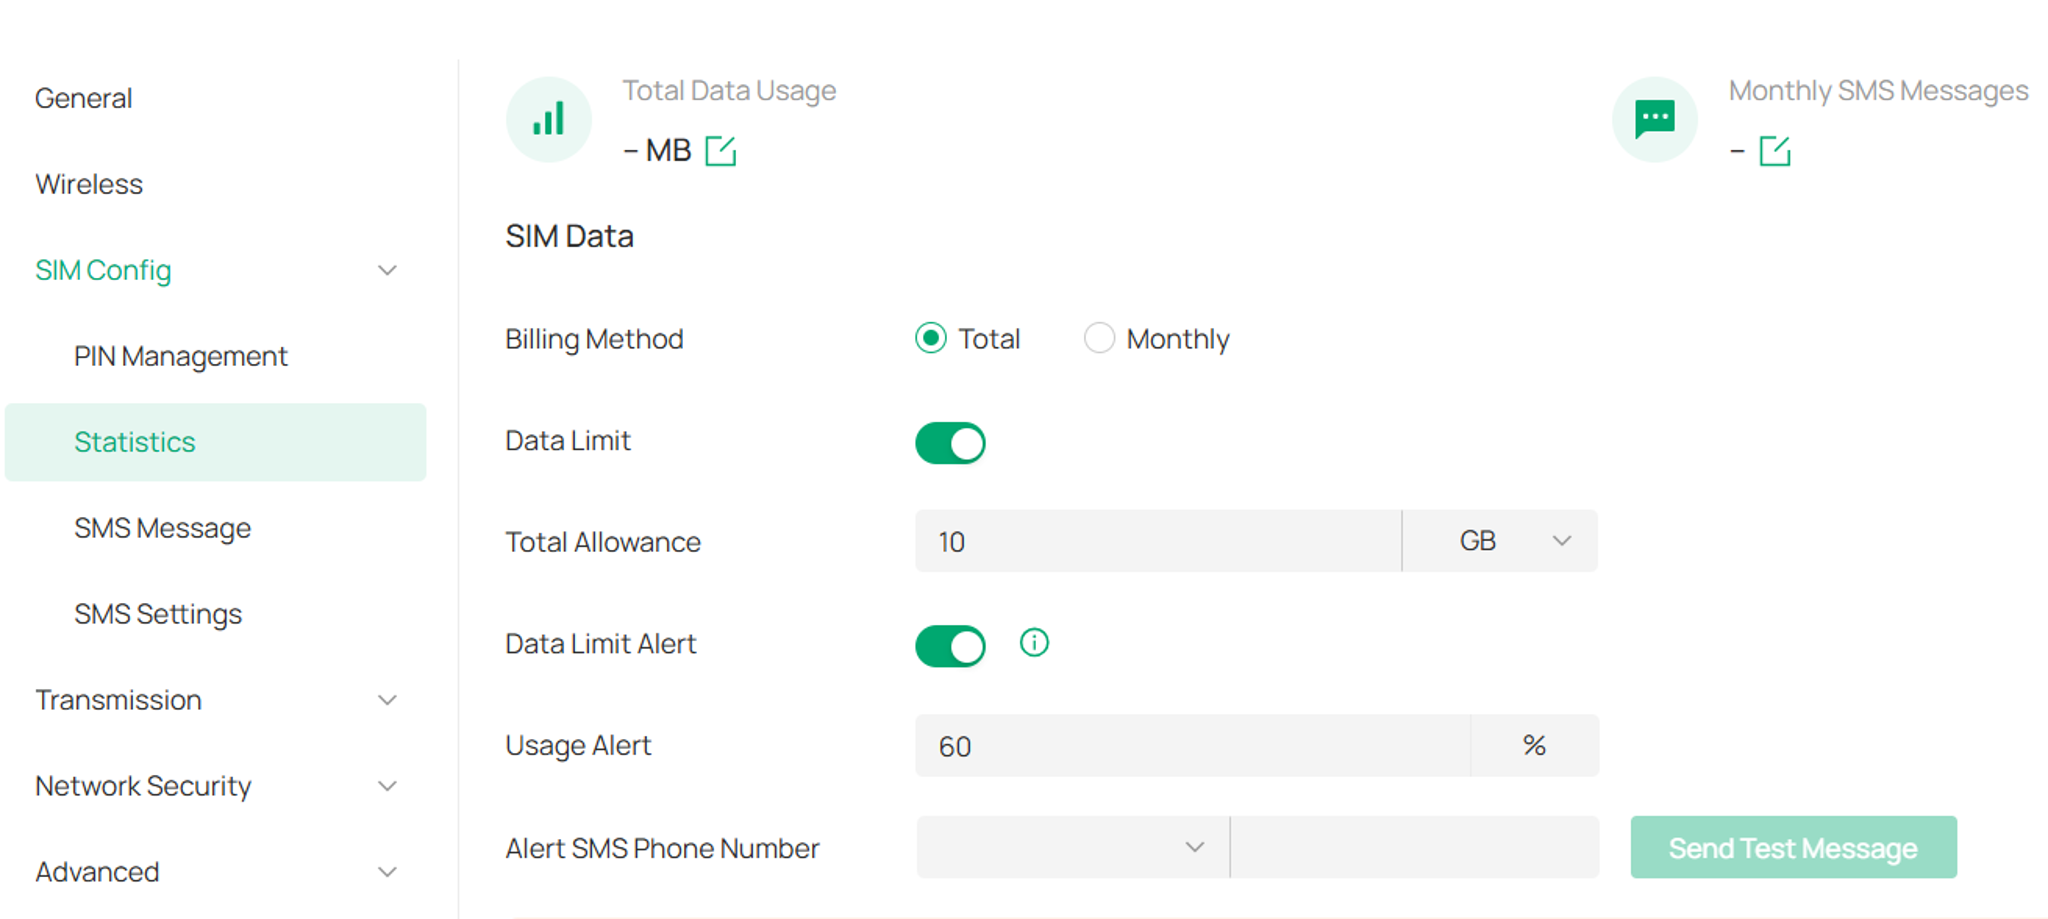Click the Billing Method label
This screenshot has width=2048, height=919.
594,339
